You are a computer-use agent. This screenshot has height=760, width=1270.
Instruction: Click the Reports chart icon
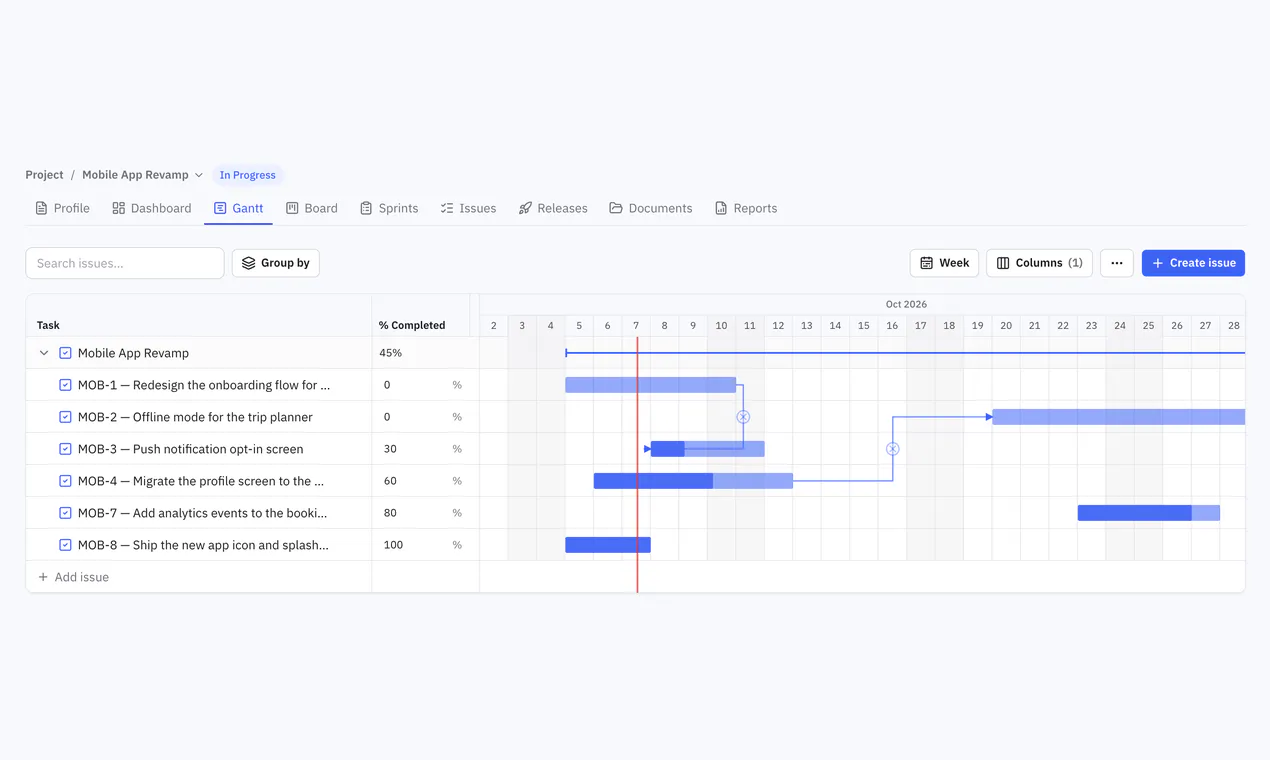click(x=721, y=208)
